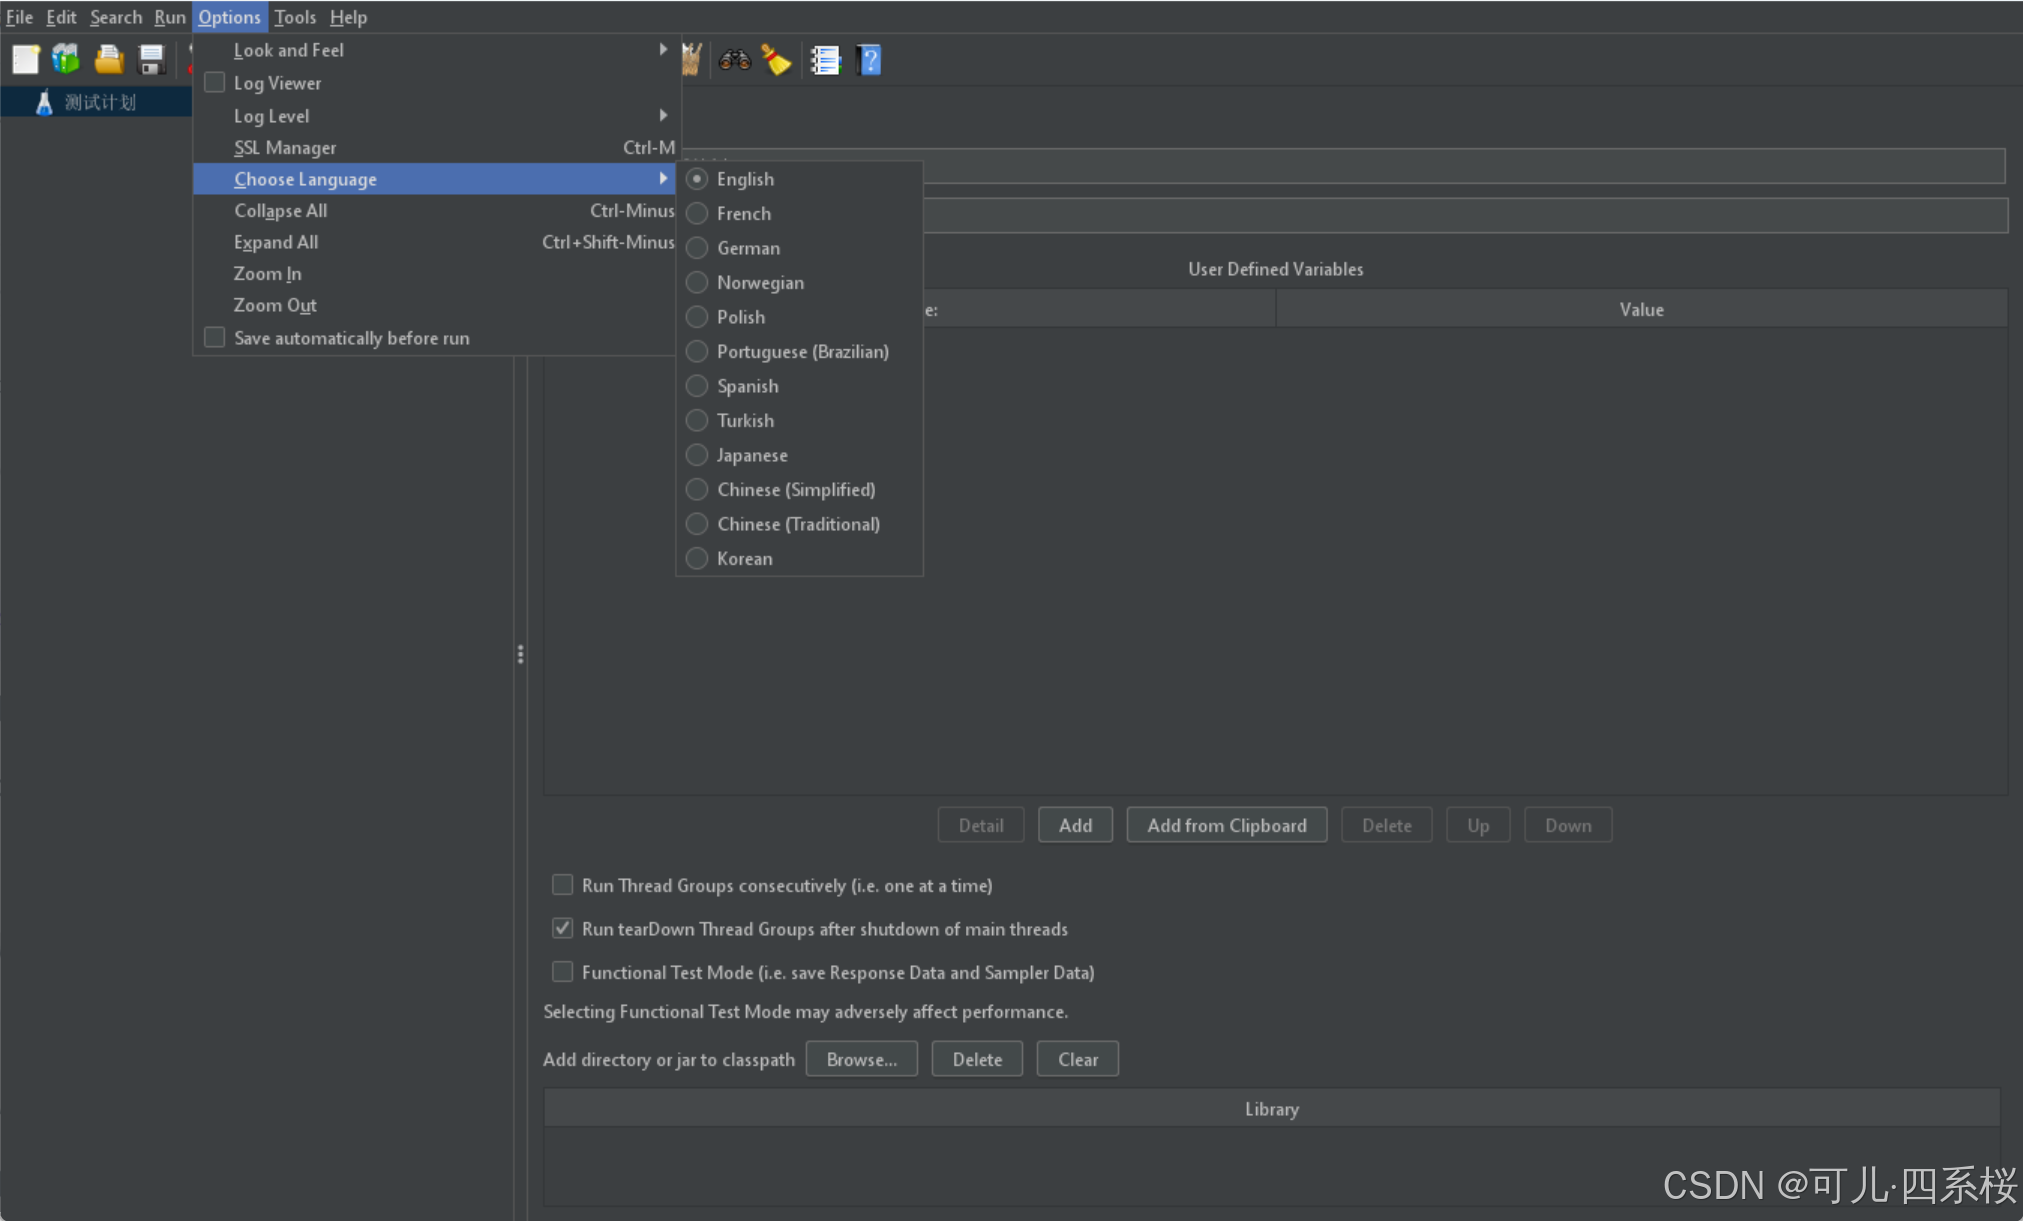Click the Save floppy disk icon
Viewport: 2023px width, 1221px height.
tap(151, 60)
